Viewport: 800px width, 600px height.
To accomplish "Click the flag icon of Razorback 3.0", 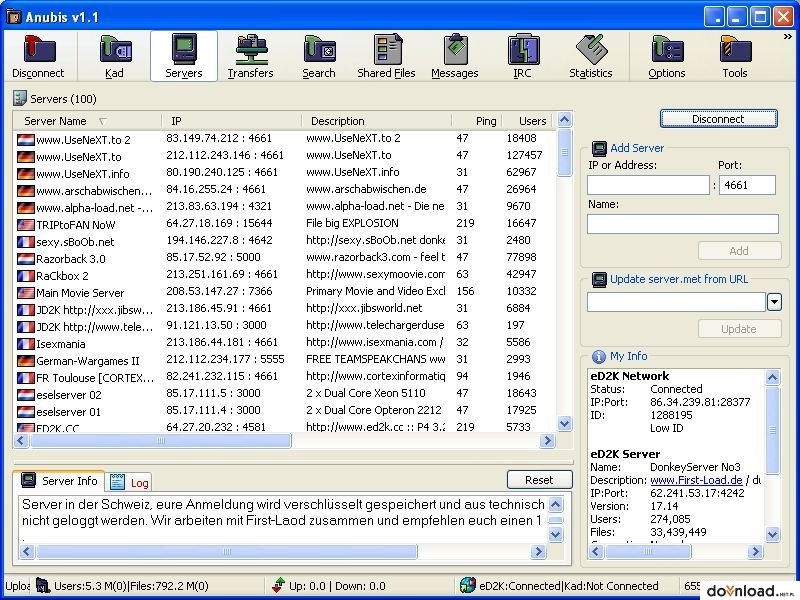I will [x=26, y=259].
